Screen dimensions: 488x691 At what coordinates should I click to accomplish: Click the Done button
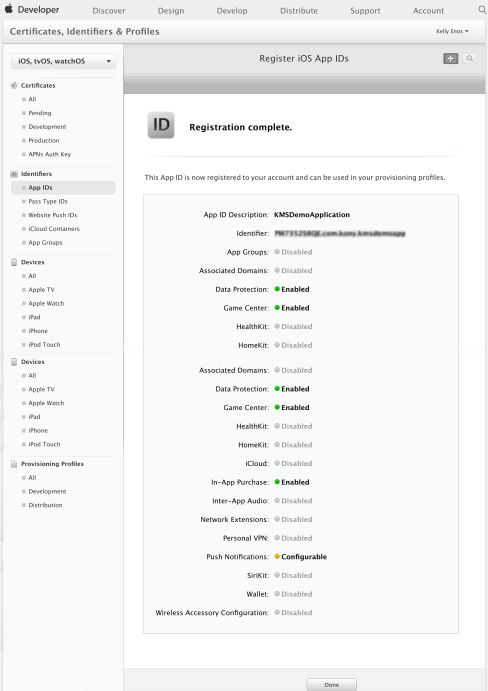(x=332, y=684)
